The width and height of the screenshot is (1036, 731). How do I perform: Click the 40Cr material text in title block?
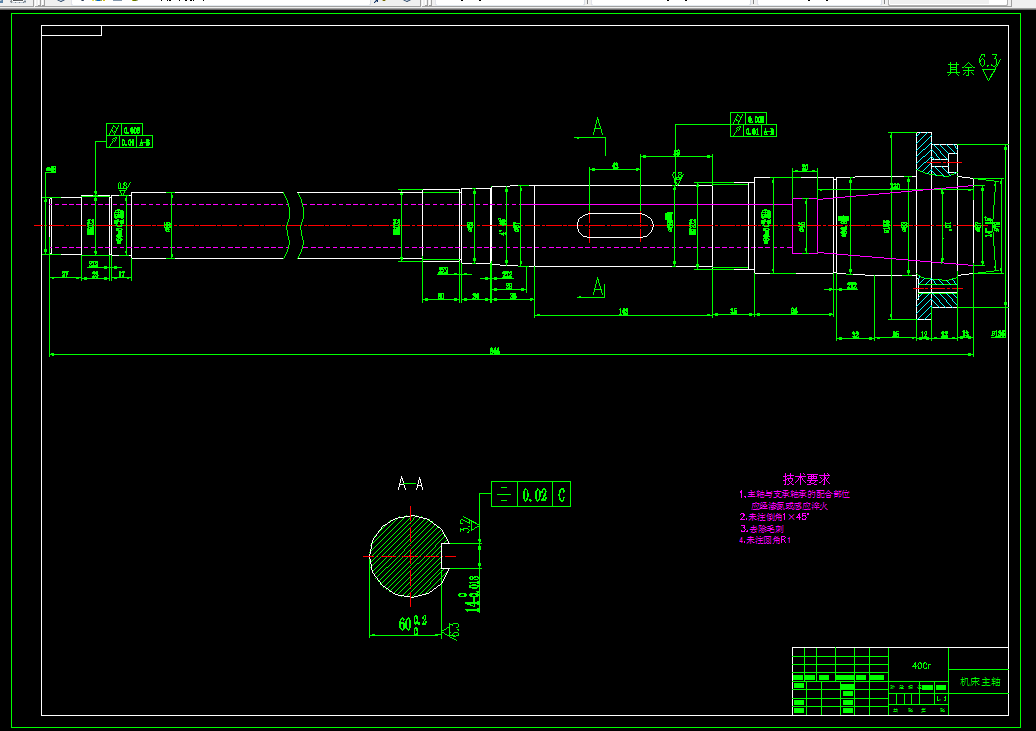click(921, 666)
